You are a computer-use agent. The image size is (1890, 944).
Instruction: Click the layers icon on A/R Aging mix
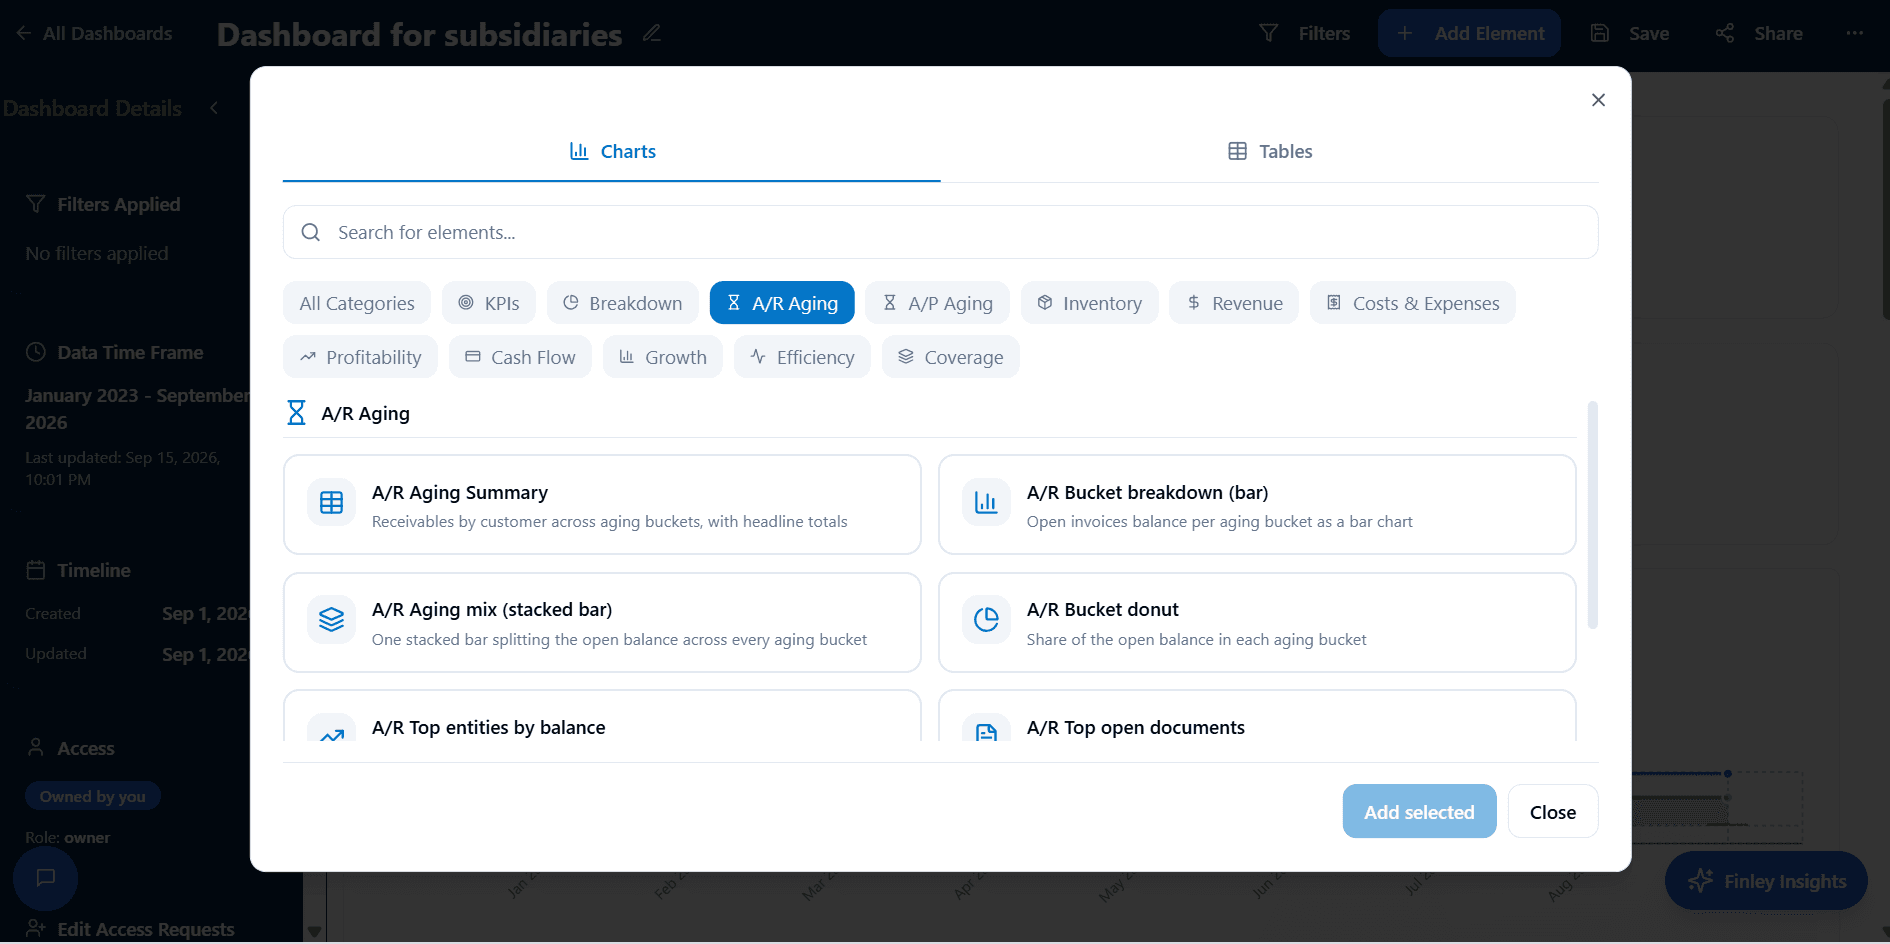pyautogui.click(x=331, y=620)
